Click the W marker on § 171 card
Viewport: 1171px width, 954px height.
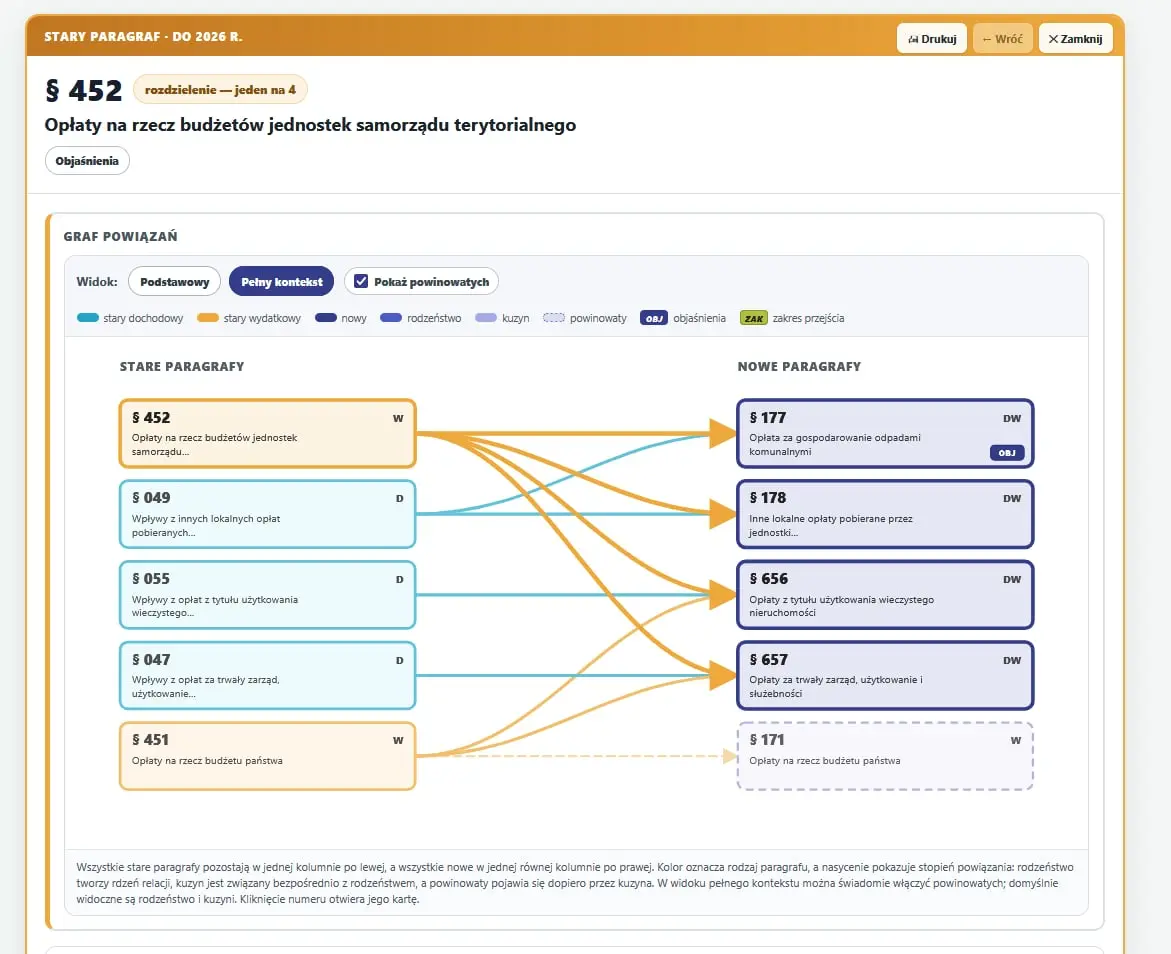[1016, 740]
